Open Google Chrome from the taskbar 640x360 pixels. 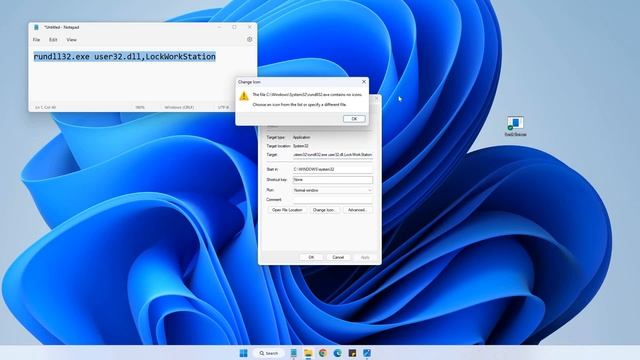[323, 353]
